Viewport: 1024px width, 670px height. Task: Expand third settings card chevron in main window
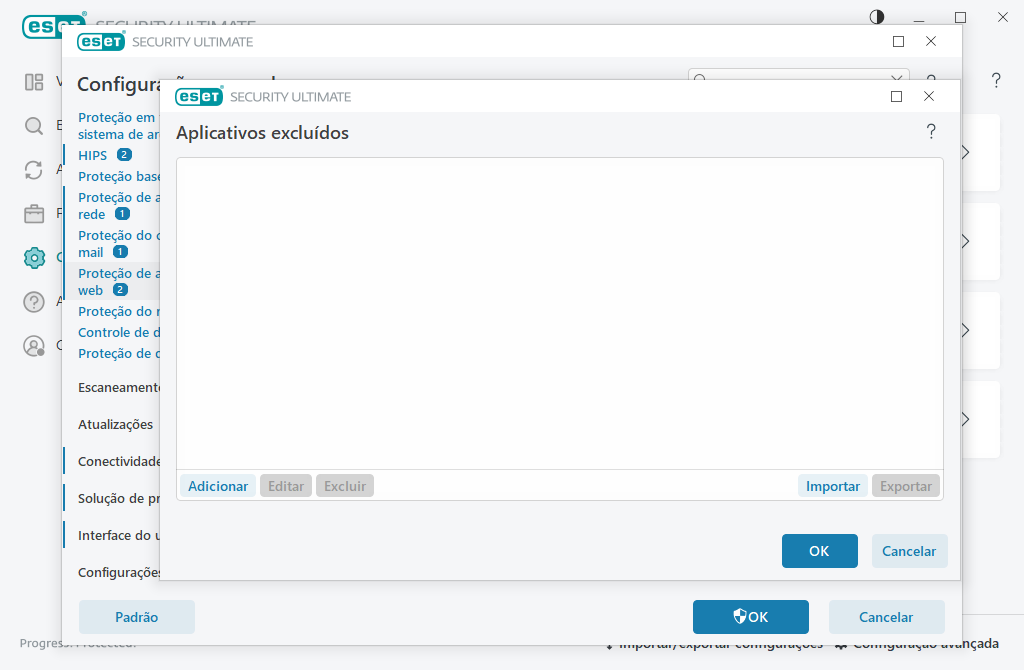(x=966, y=330)
